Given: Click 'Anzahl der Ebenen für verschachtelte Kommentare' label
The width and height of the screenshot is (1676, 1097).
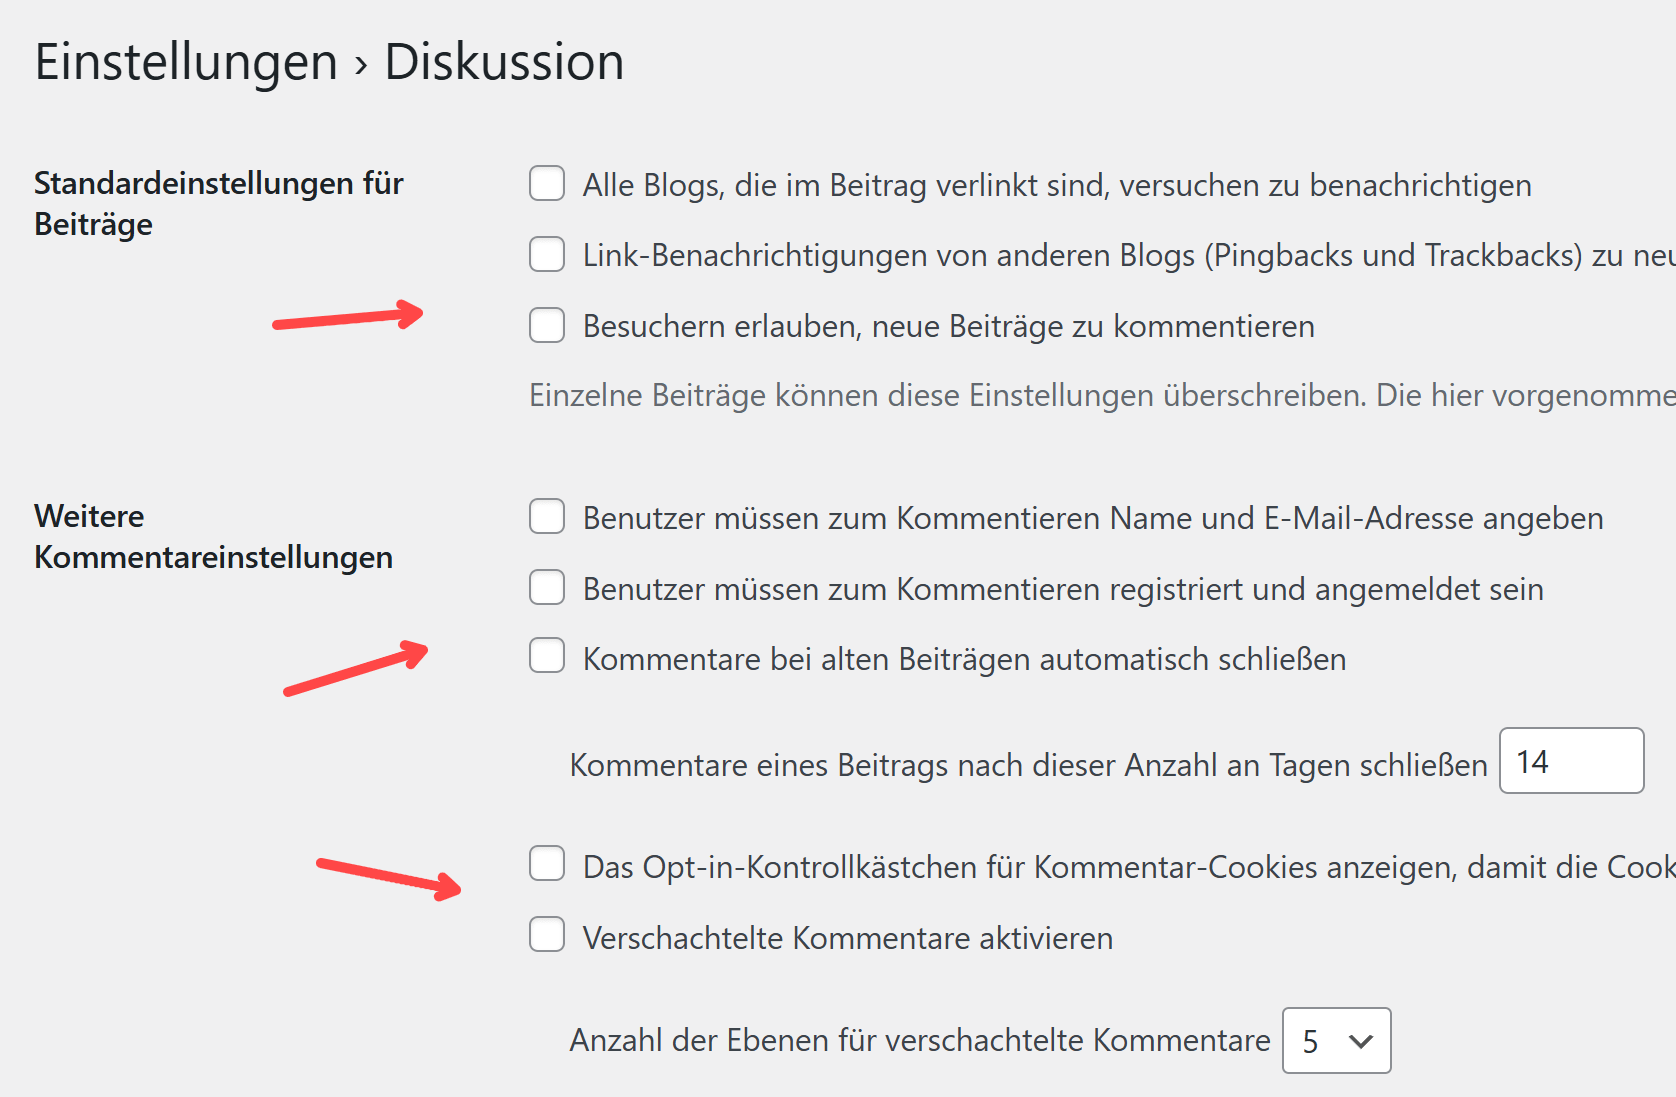Looking at the screenshot, I should click(919, 1041).
